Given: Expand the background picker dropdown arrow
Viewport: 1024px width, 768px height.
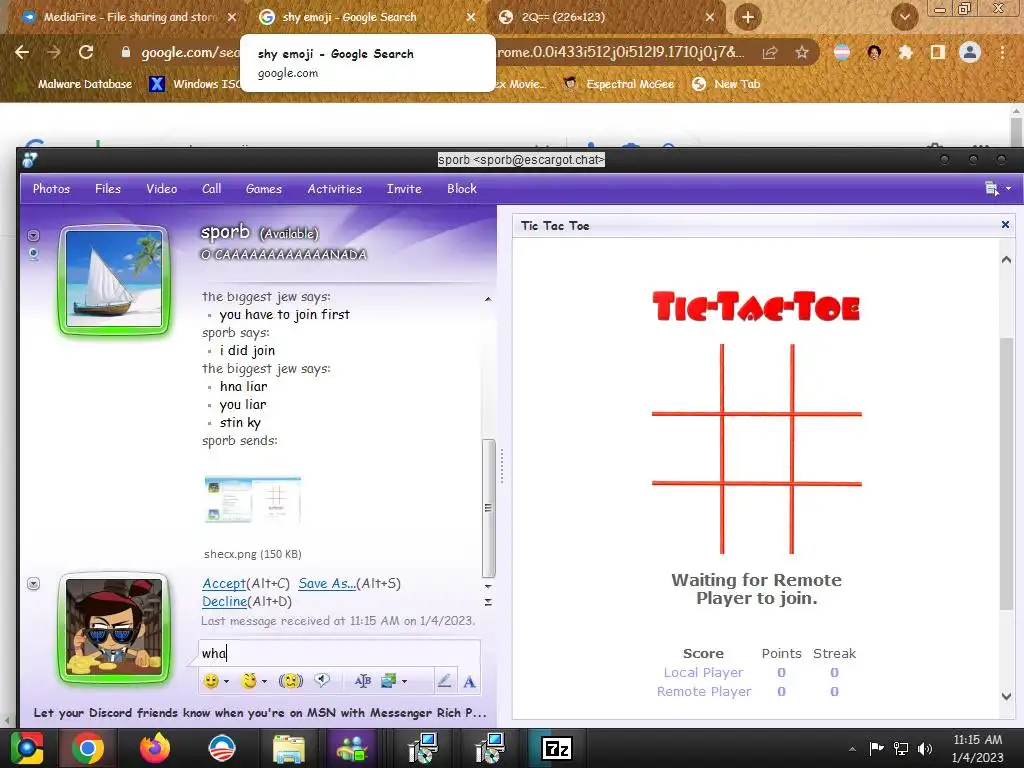Looking at the screenshot, I should click(404, 681).
